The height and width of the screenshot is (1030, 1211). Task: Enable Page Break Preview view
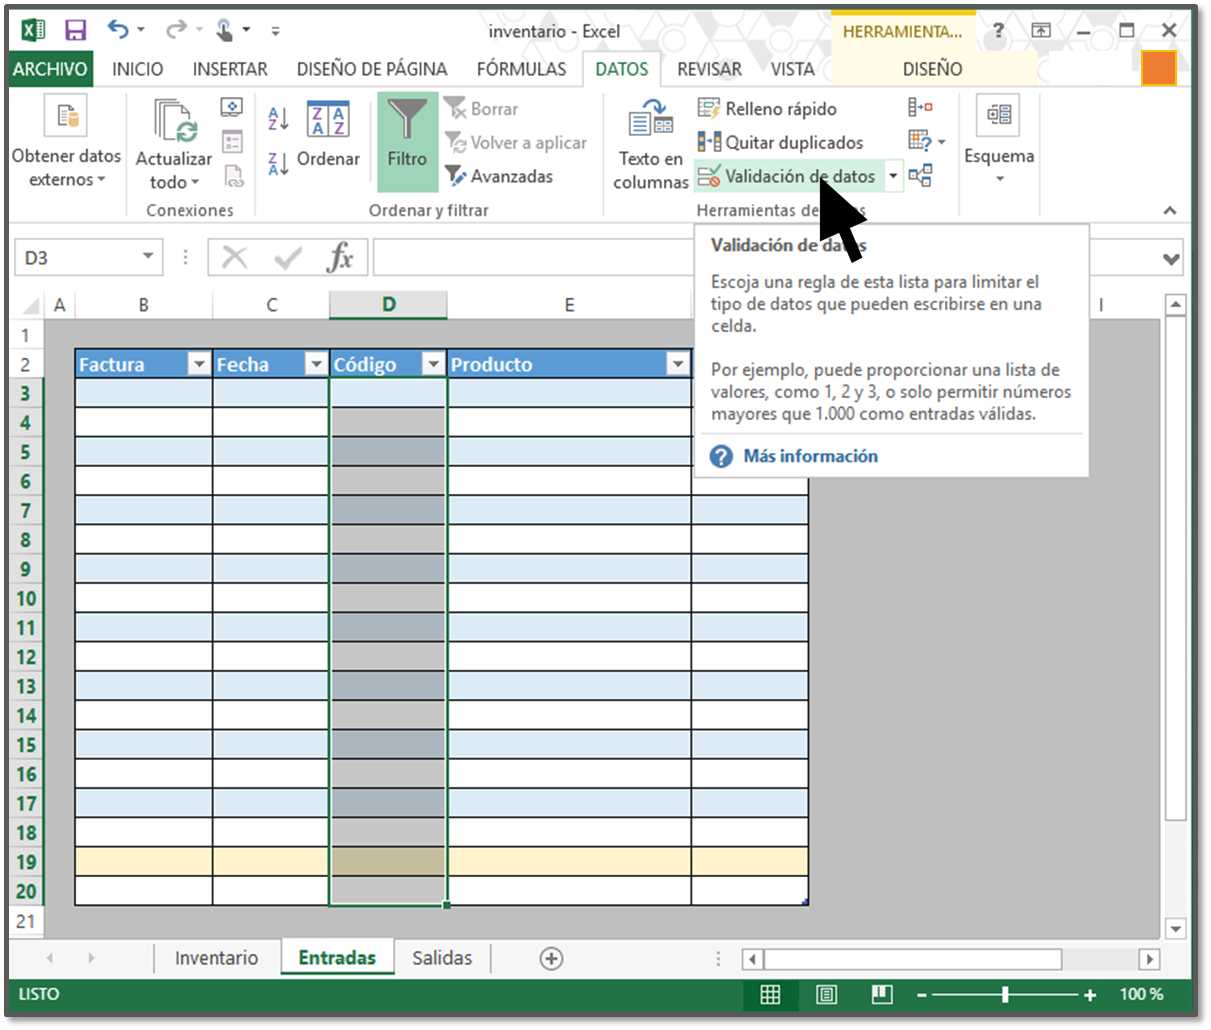pos(881,994)
